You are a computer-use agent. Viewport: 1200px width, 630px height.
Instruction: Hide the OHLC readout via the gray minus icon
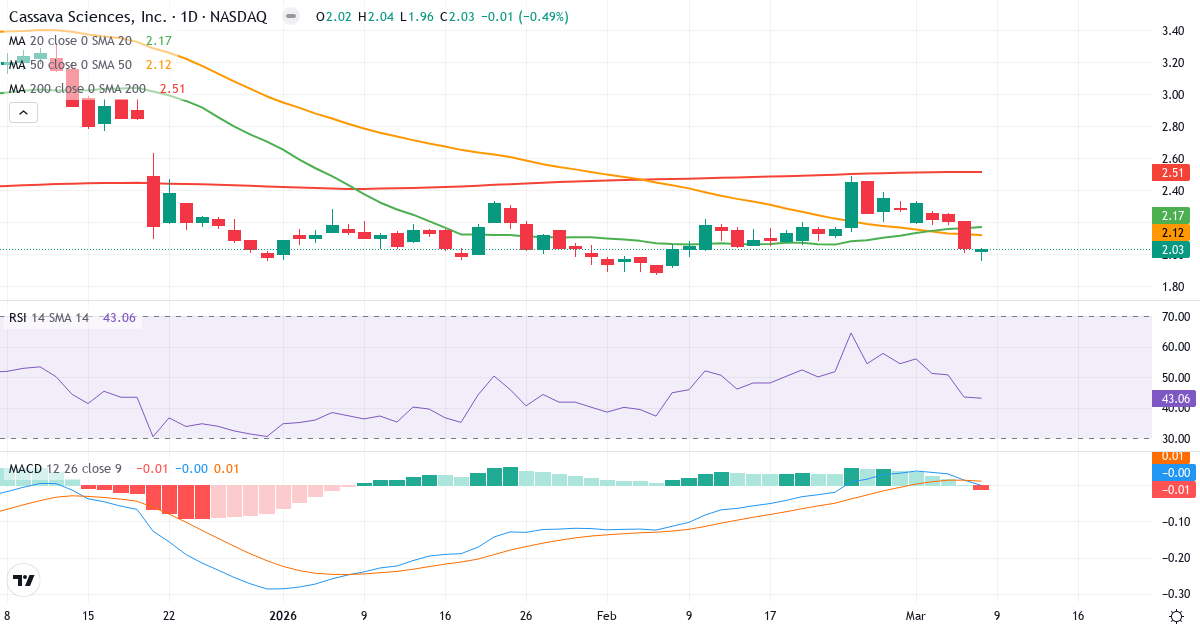pyautogui.click(x=289, y=16)
